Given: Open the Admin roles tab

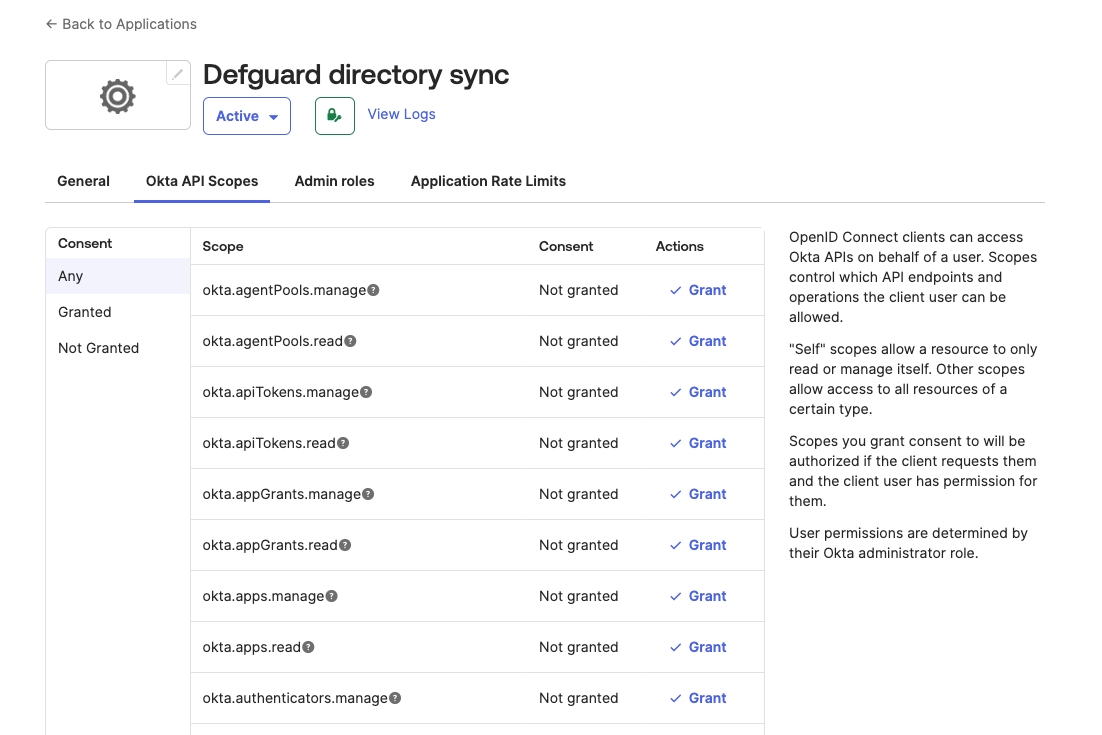Looking at the screenshot, I should click(x=334, y=181).
